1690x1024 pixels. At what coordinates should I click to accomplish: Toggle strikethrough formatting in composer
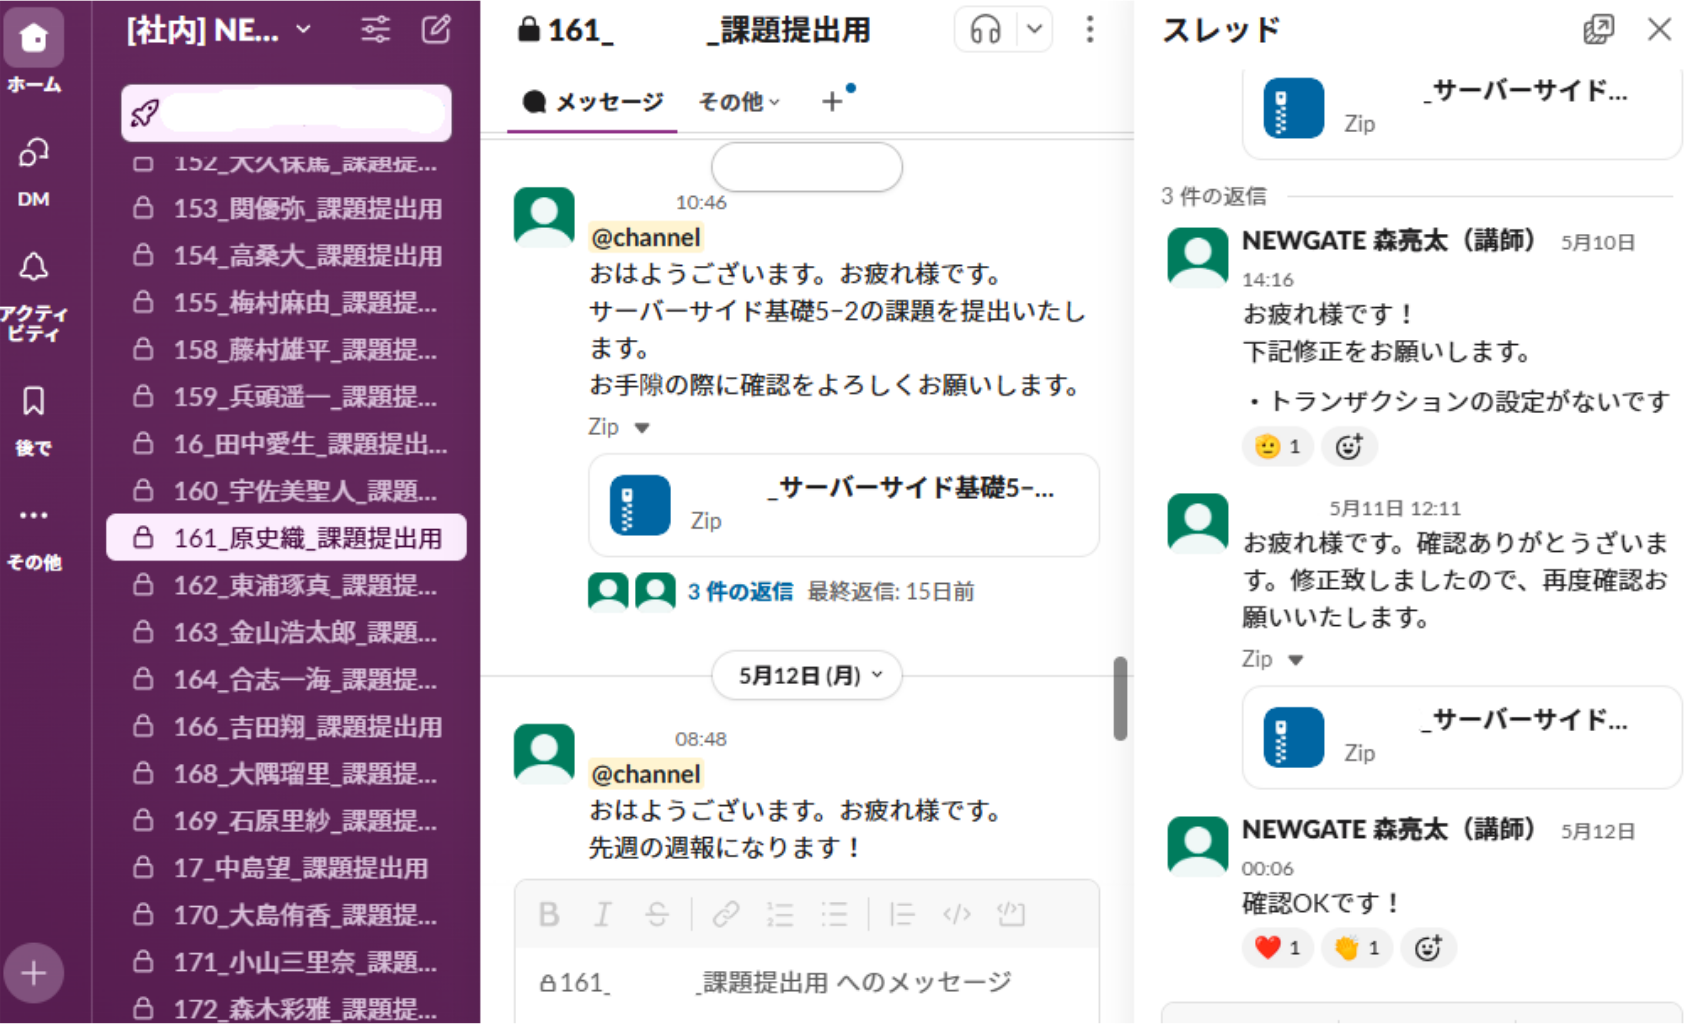657,914
